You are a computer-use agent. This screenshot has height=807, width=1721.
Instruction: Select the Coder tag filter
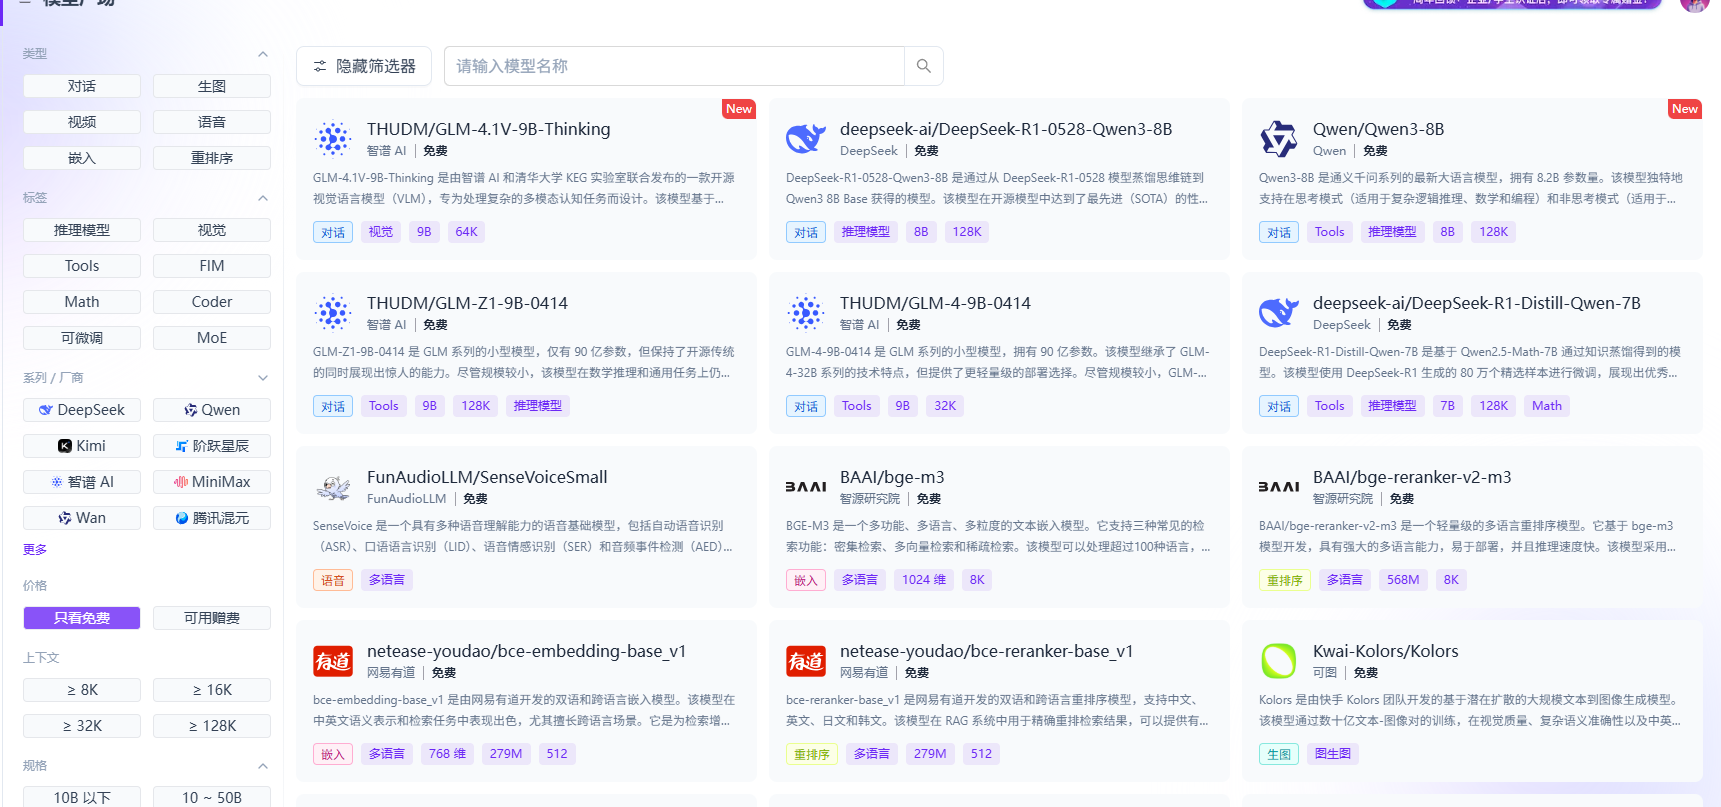click(212, 302)
